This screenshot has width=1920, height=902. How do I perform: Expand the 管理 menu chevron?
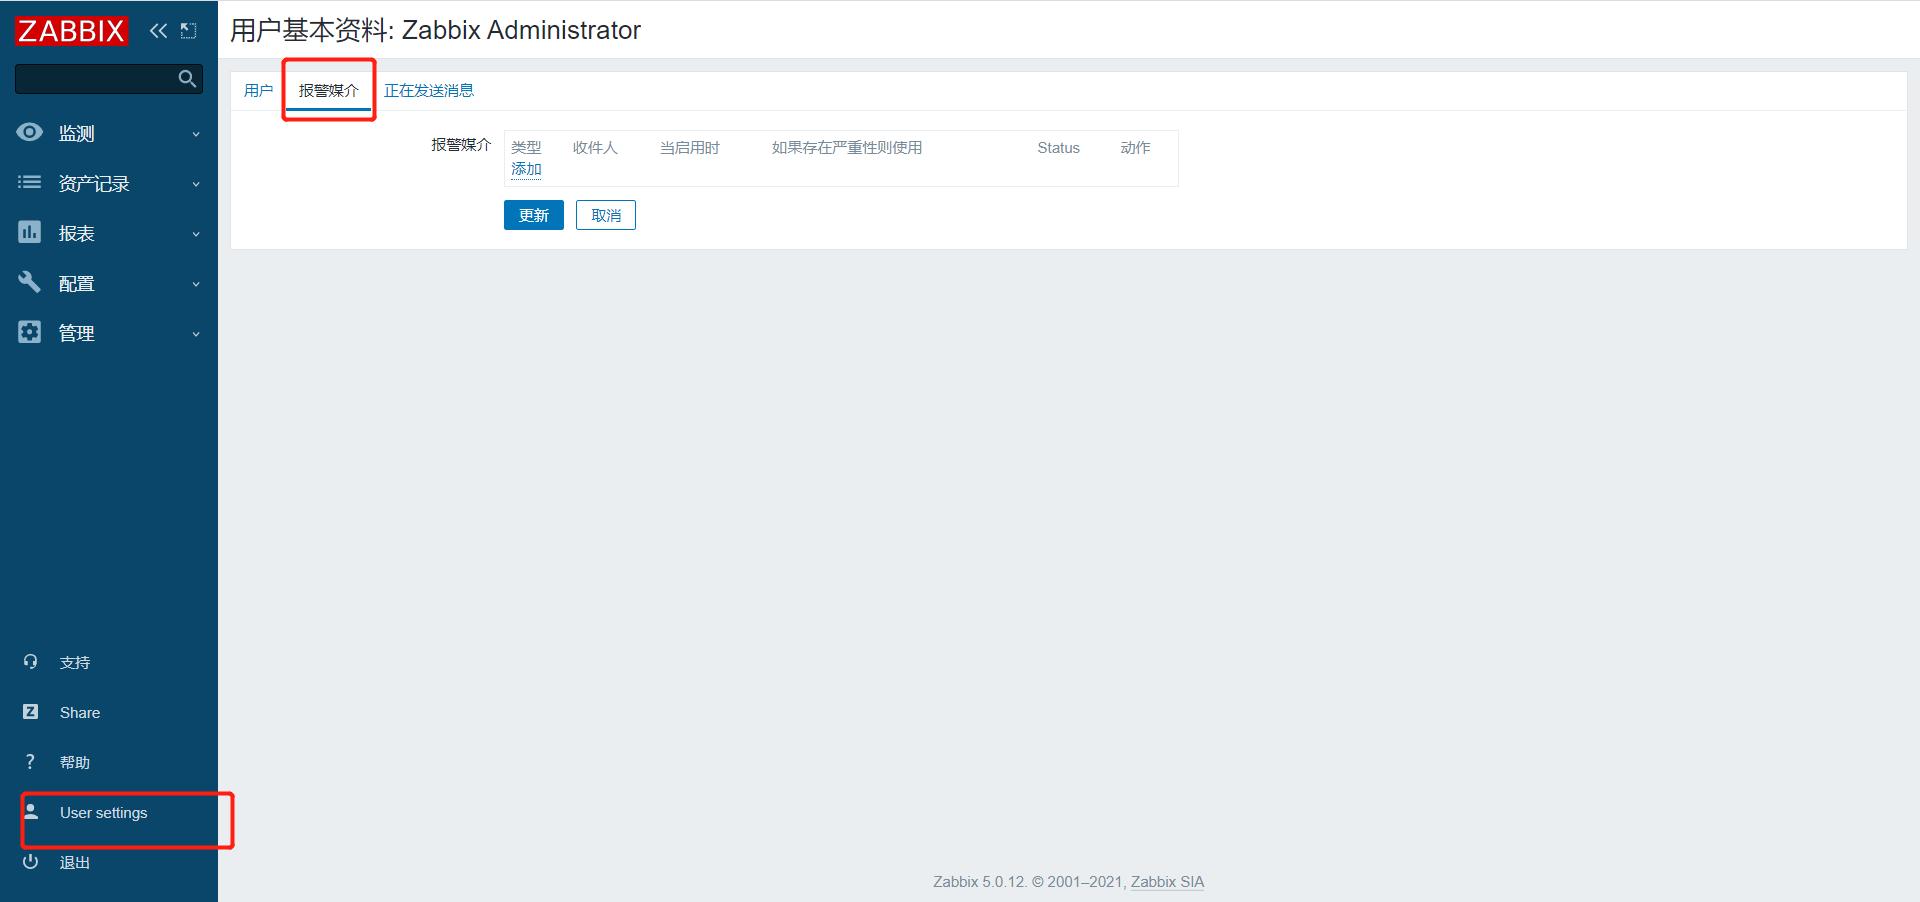pos(196,334)
